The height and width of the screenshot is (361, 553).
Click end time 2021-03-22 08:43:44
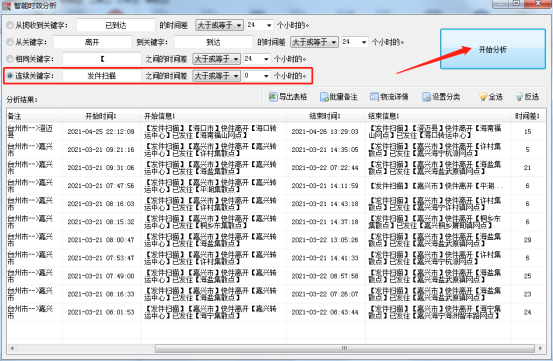click(325, 312)
